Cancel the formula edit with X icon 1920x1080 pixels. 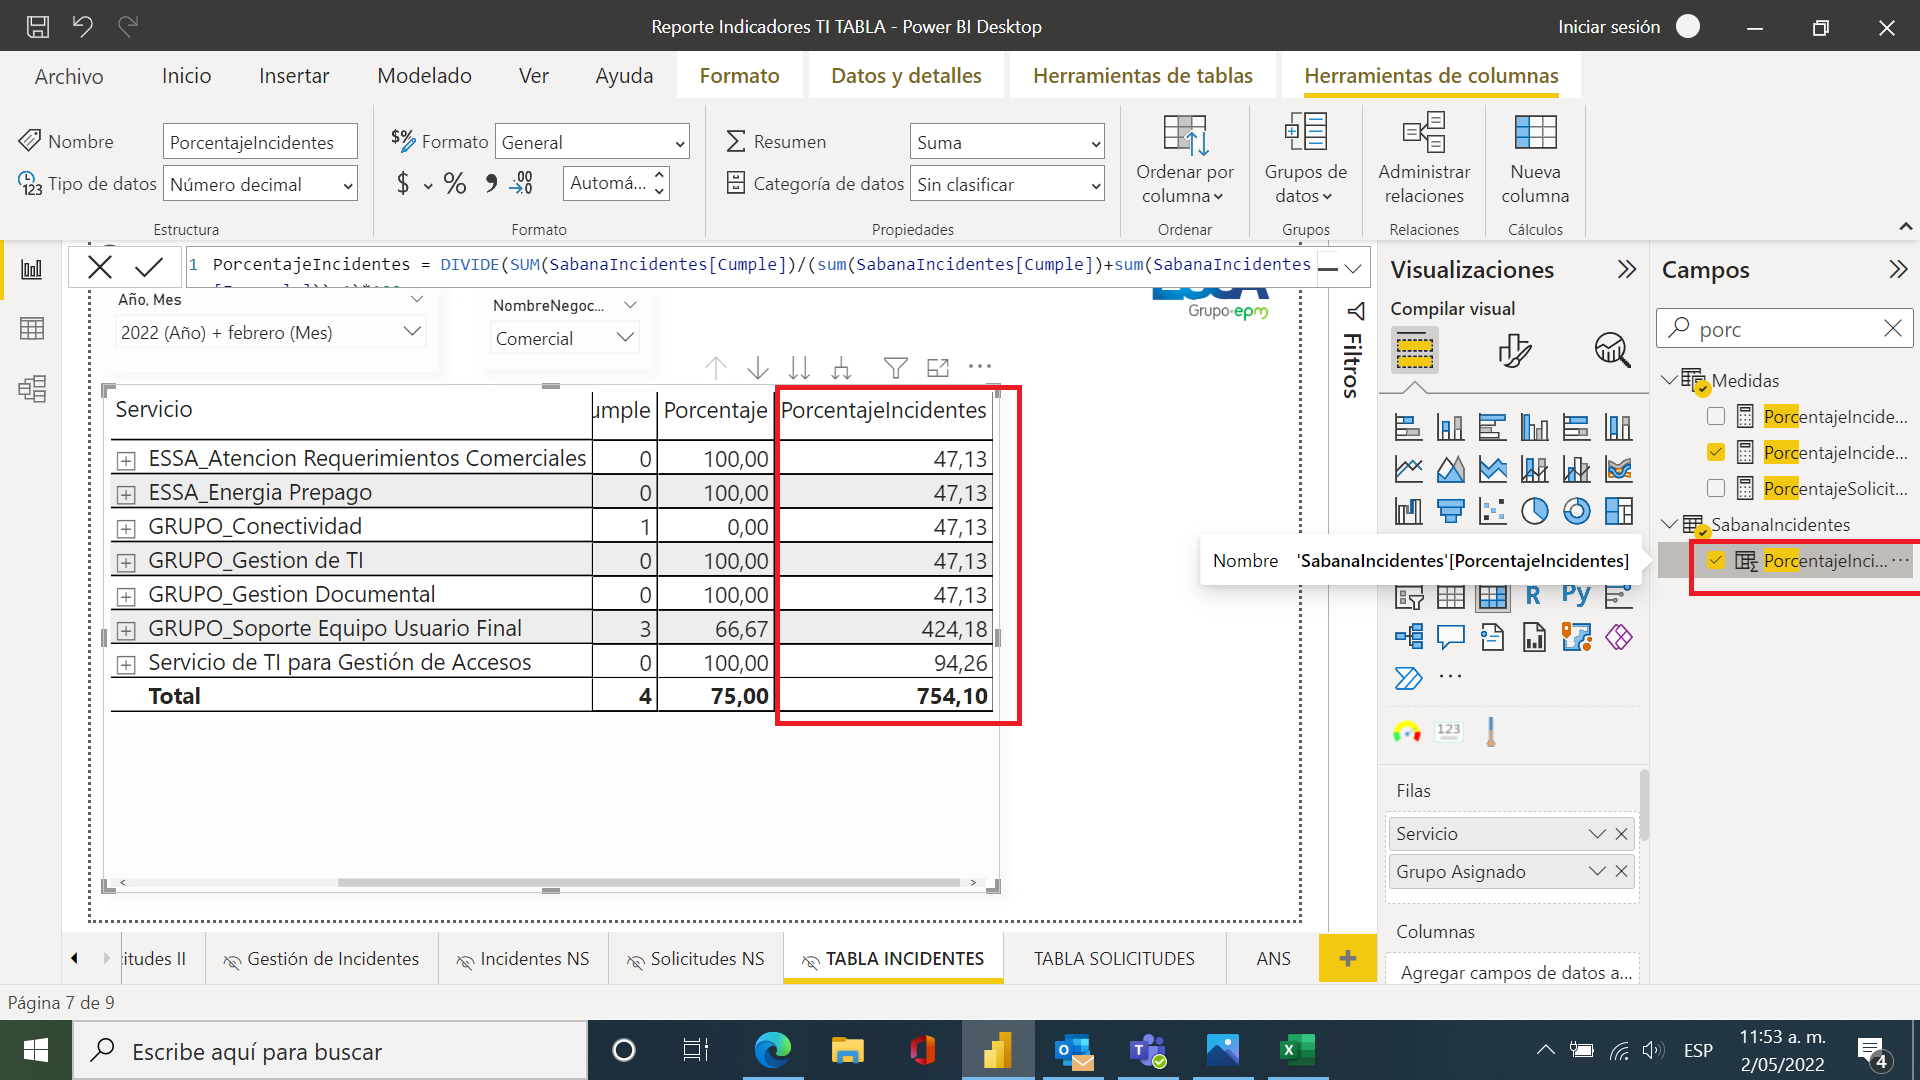click(x=100, y=266)
